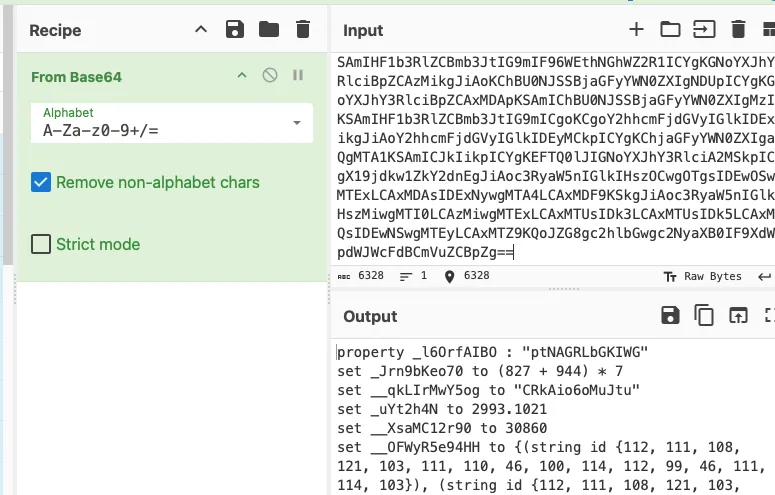Add a new input tab
This screenshot has width=775, height=495.
pos(636,30)
